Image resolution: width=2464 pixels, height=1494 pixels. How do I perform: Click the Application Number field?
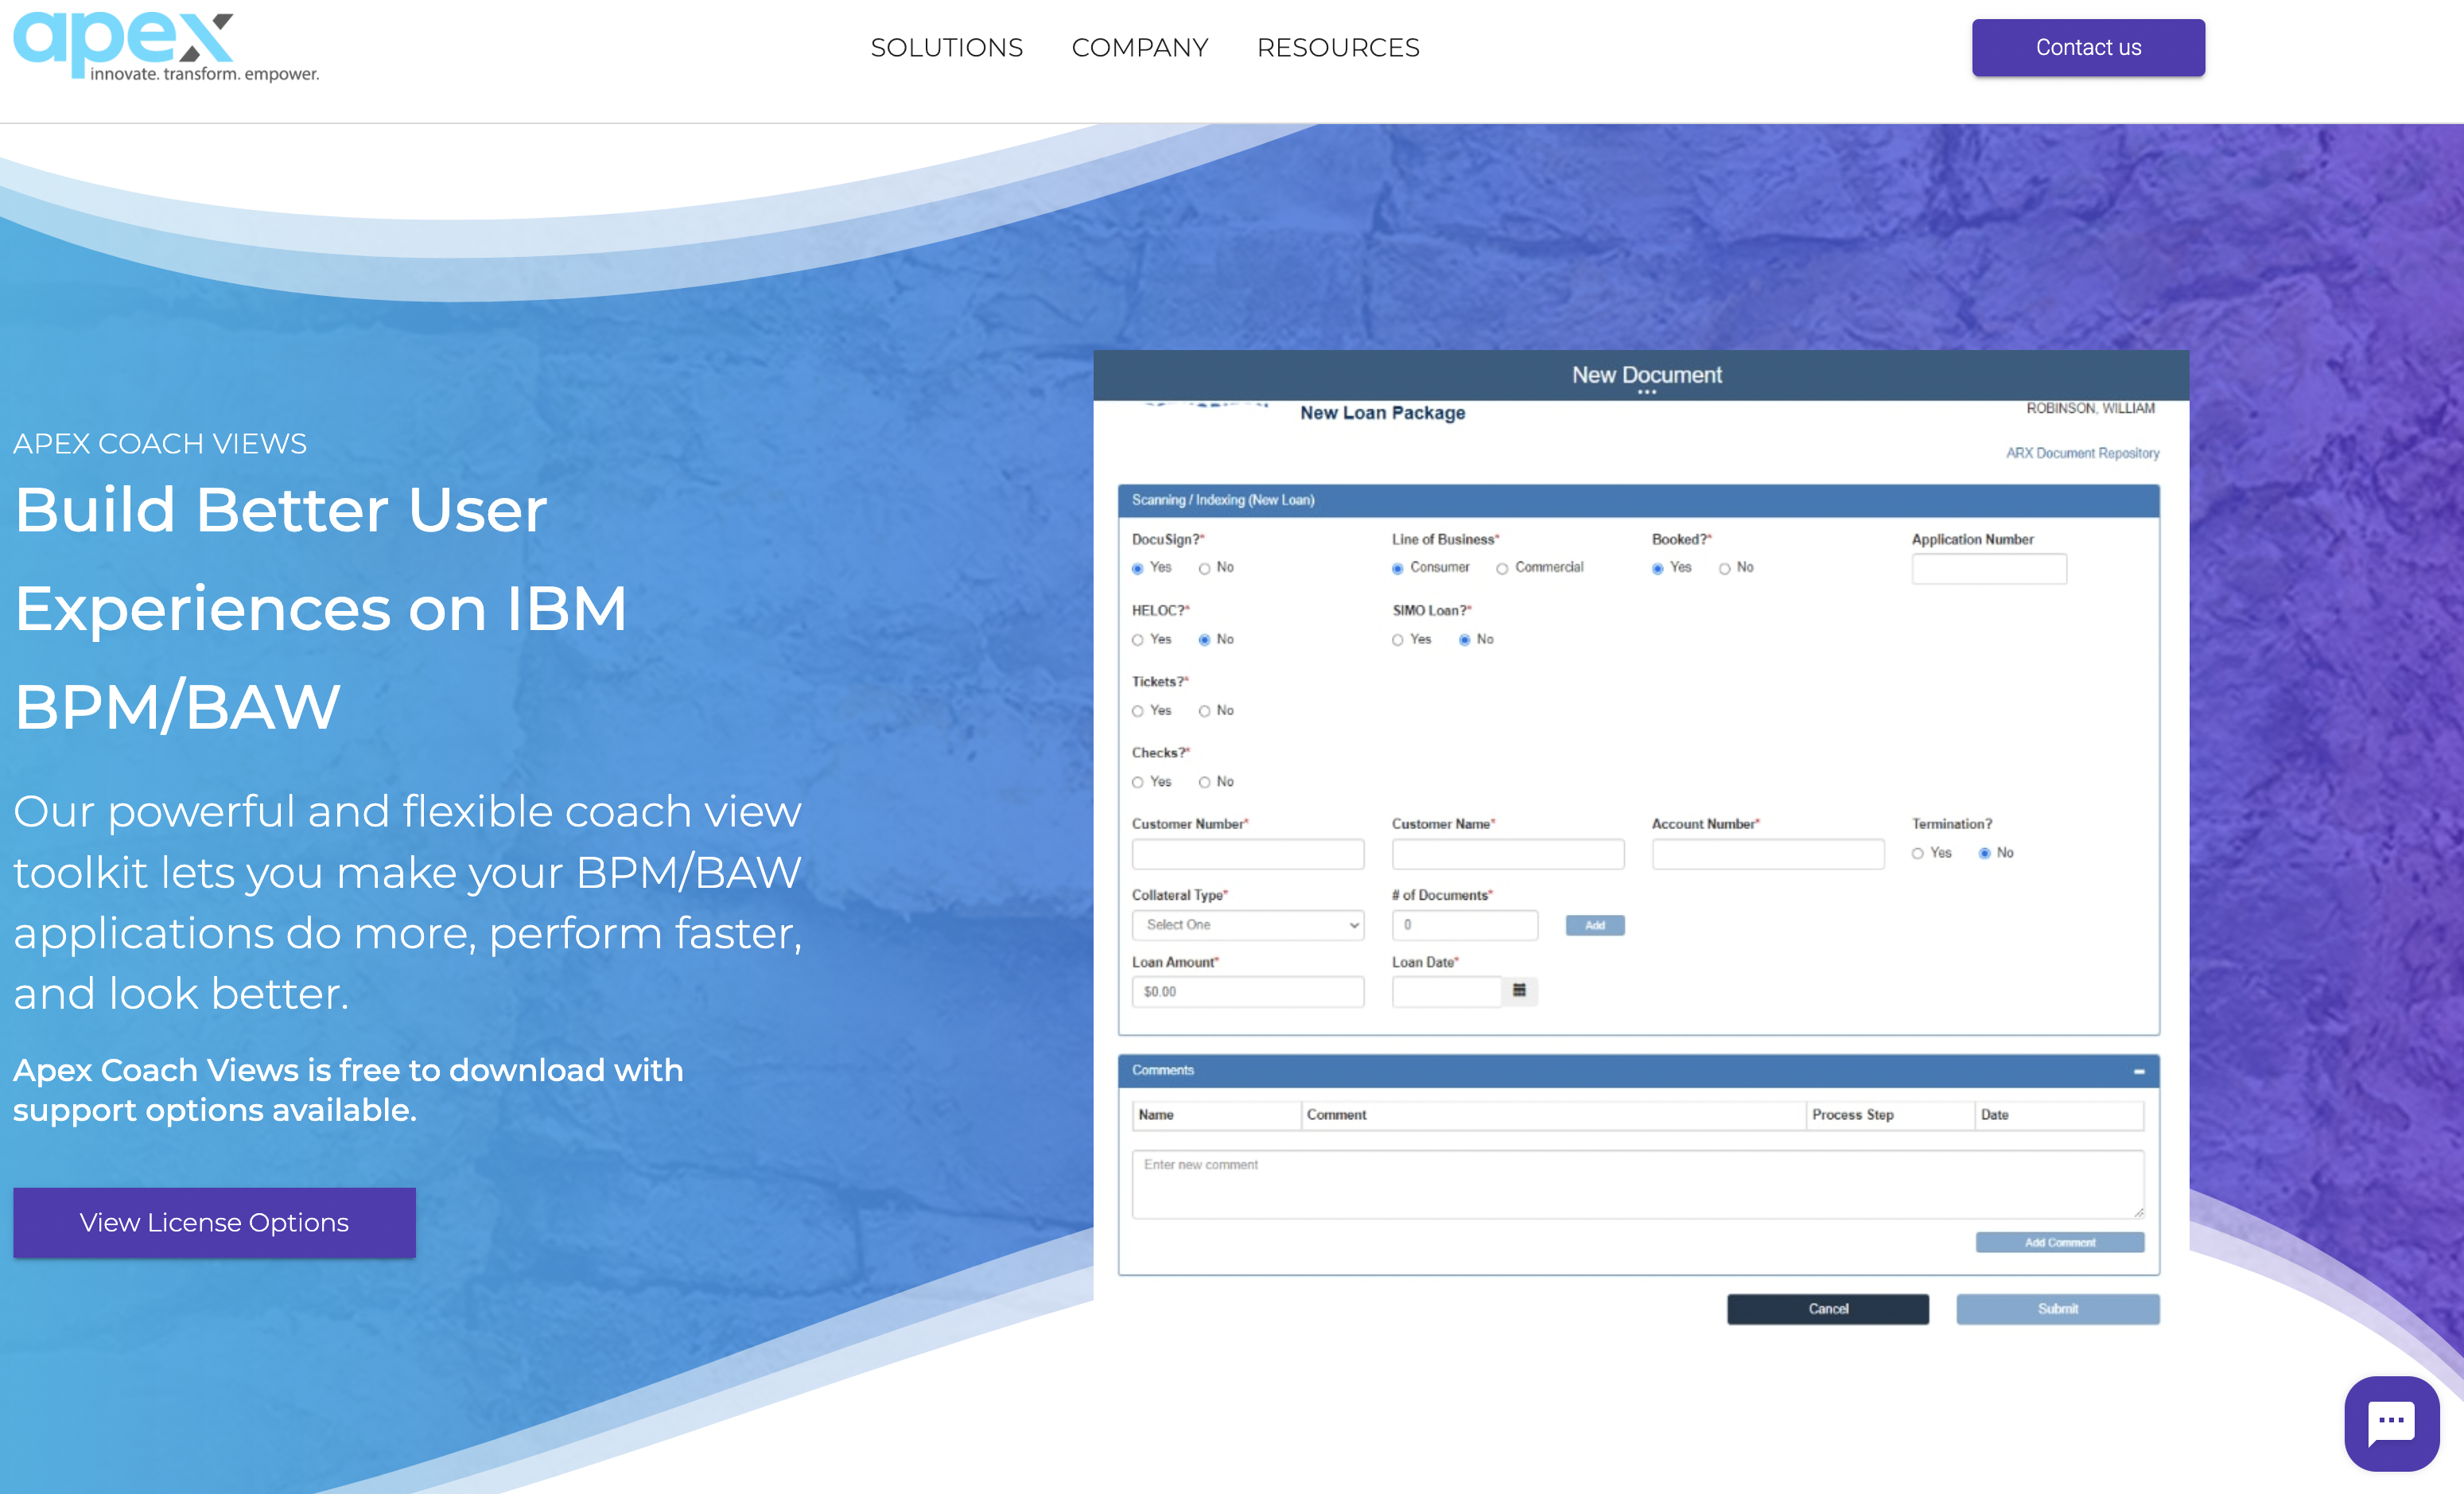click(1989, 568)
